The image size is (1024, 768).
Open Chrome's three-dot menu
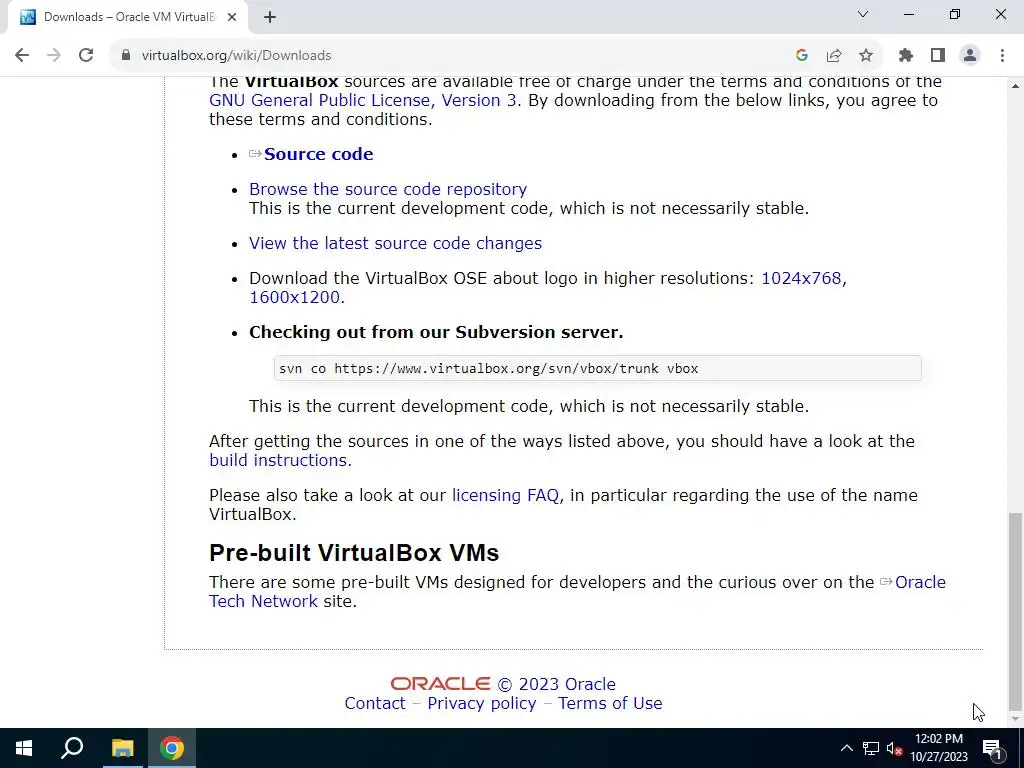pyautogui.click(x=1002, y=56)
